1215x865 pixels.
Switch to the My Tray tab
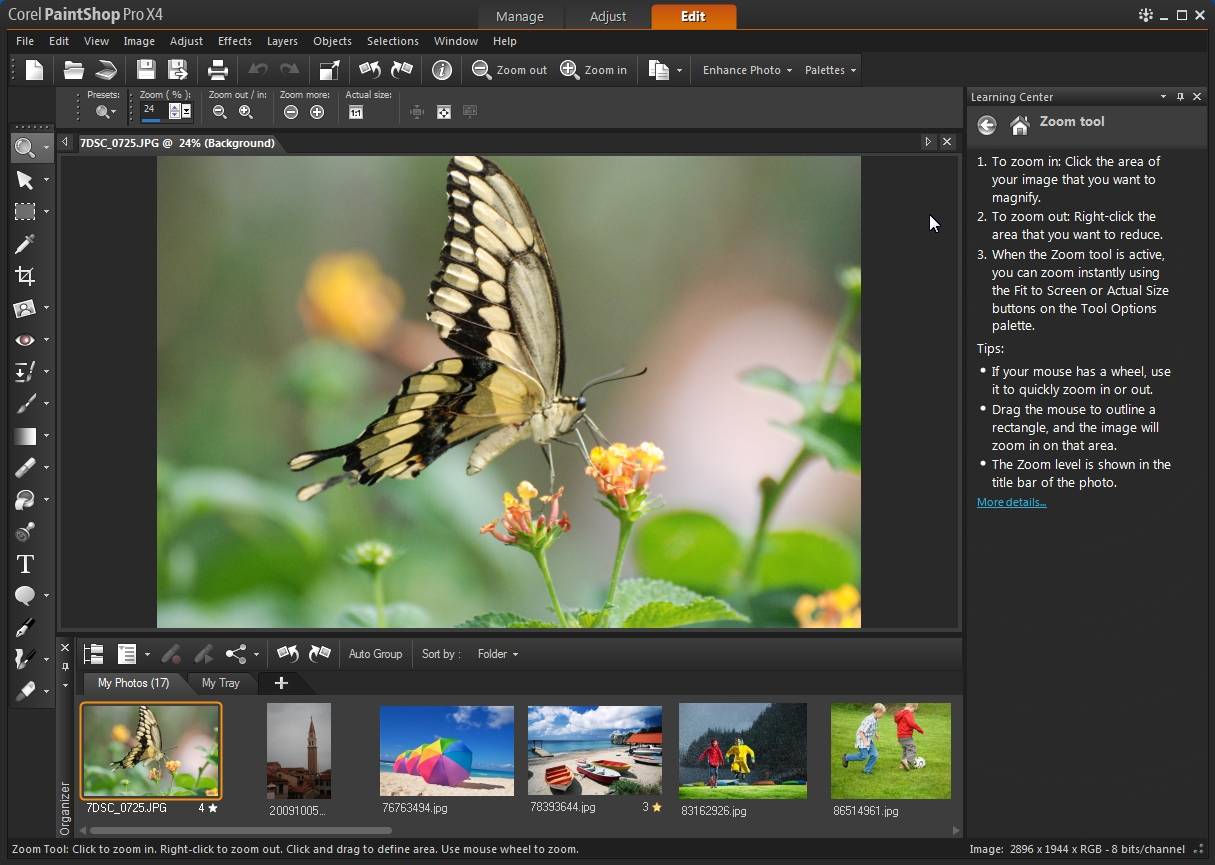coord(220,683)
